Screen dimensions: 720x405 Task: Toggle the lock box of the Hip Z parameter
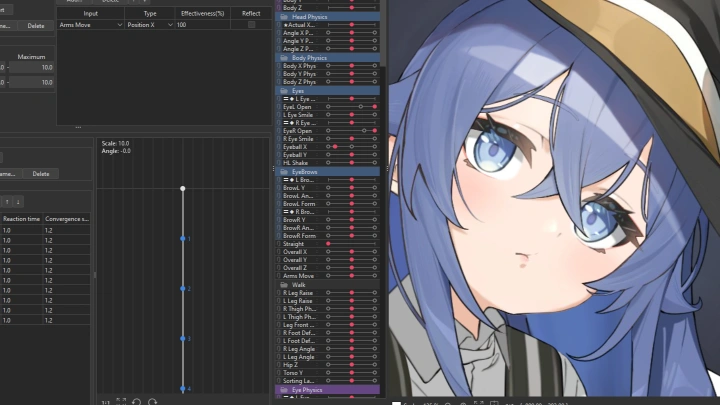point(278,365)
